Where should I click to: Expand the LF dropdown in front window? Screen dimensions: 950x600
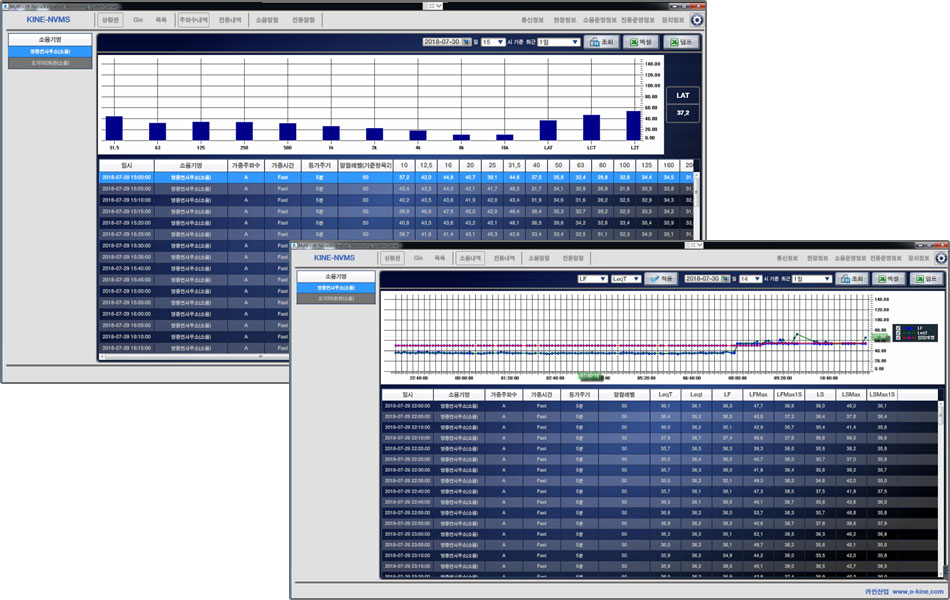tap(591, 279)
